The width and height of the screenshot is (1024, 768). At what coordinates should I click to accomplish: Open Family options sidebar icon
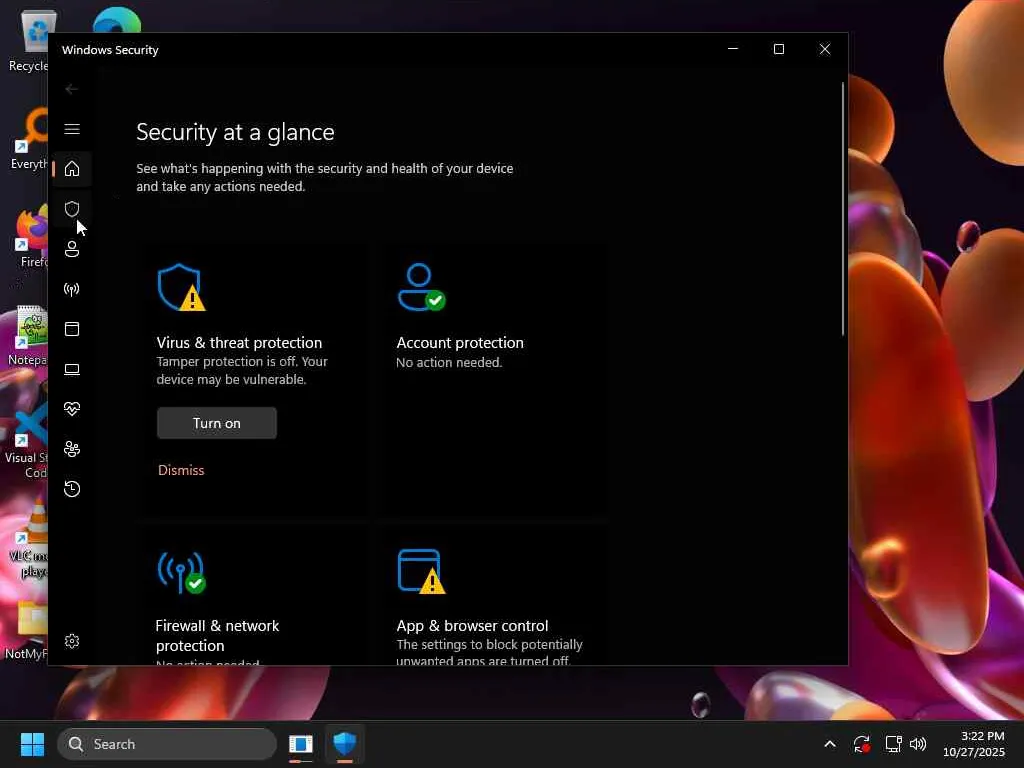click(x=72, y=449)
